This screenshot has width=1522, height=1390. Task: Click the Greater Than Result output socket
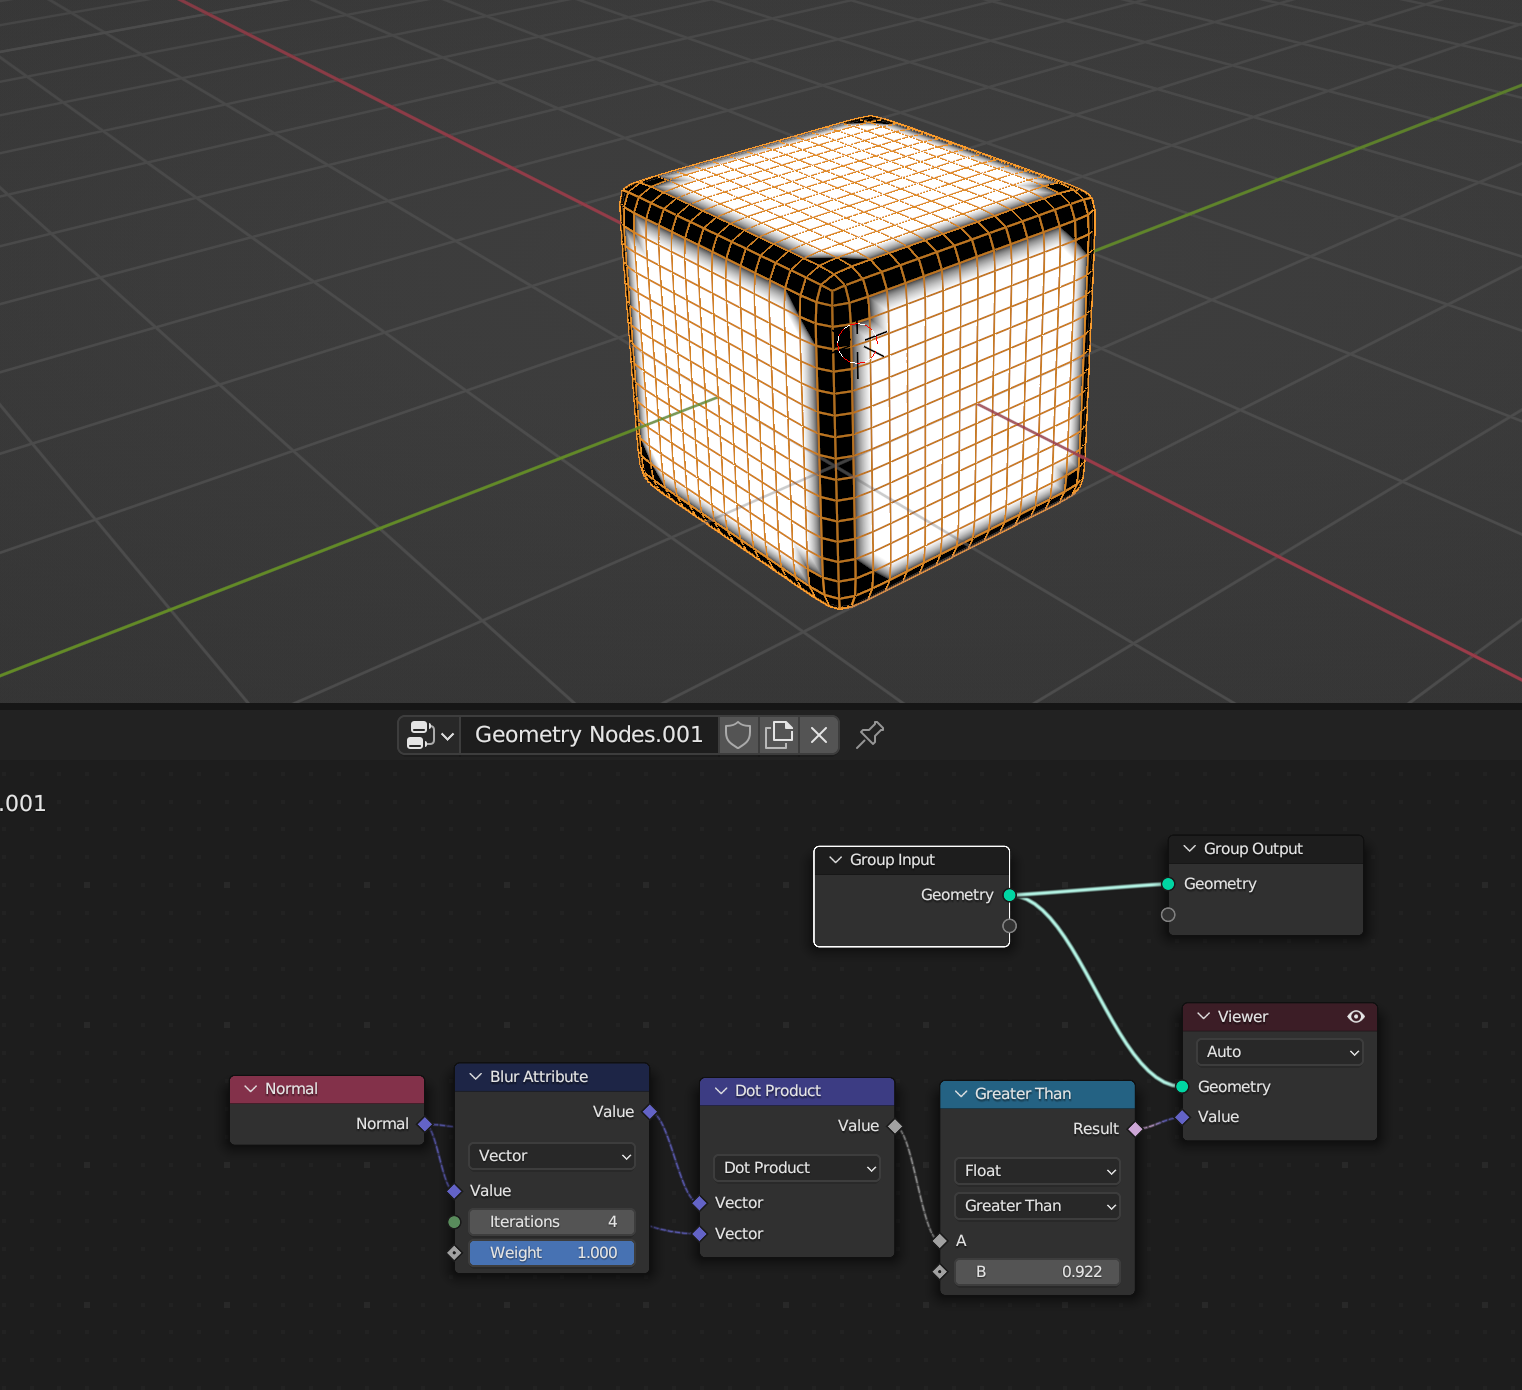[1135, 1129]
